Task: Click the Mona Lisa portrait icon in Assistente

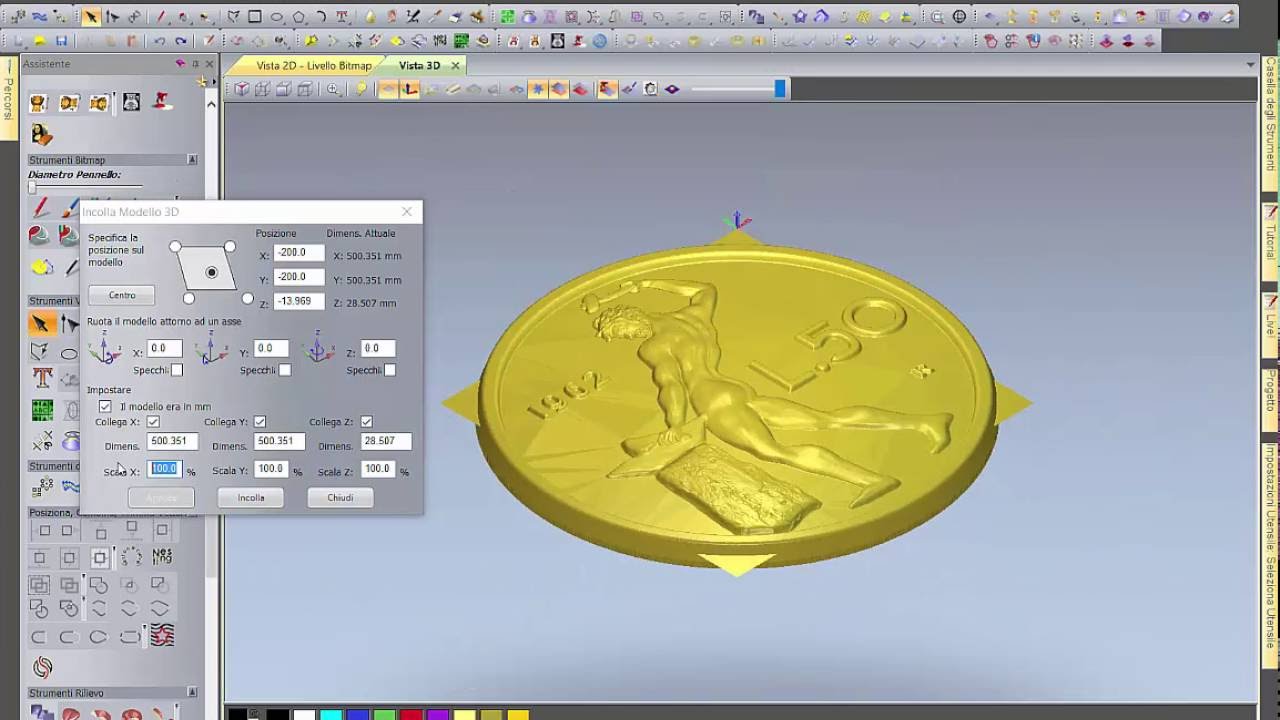Action: pos(41,134)
